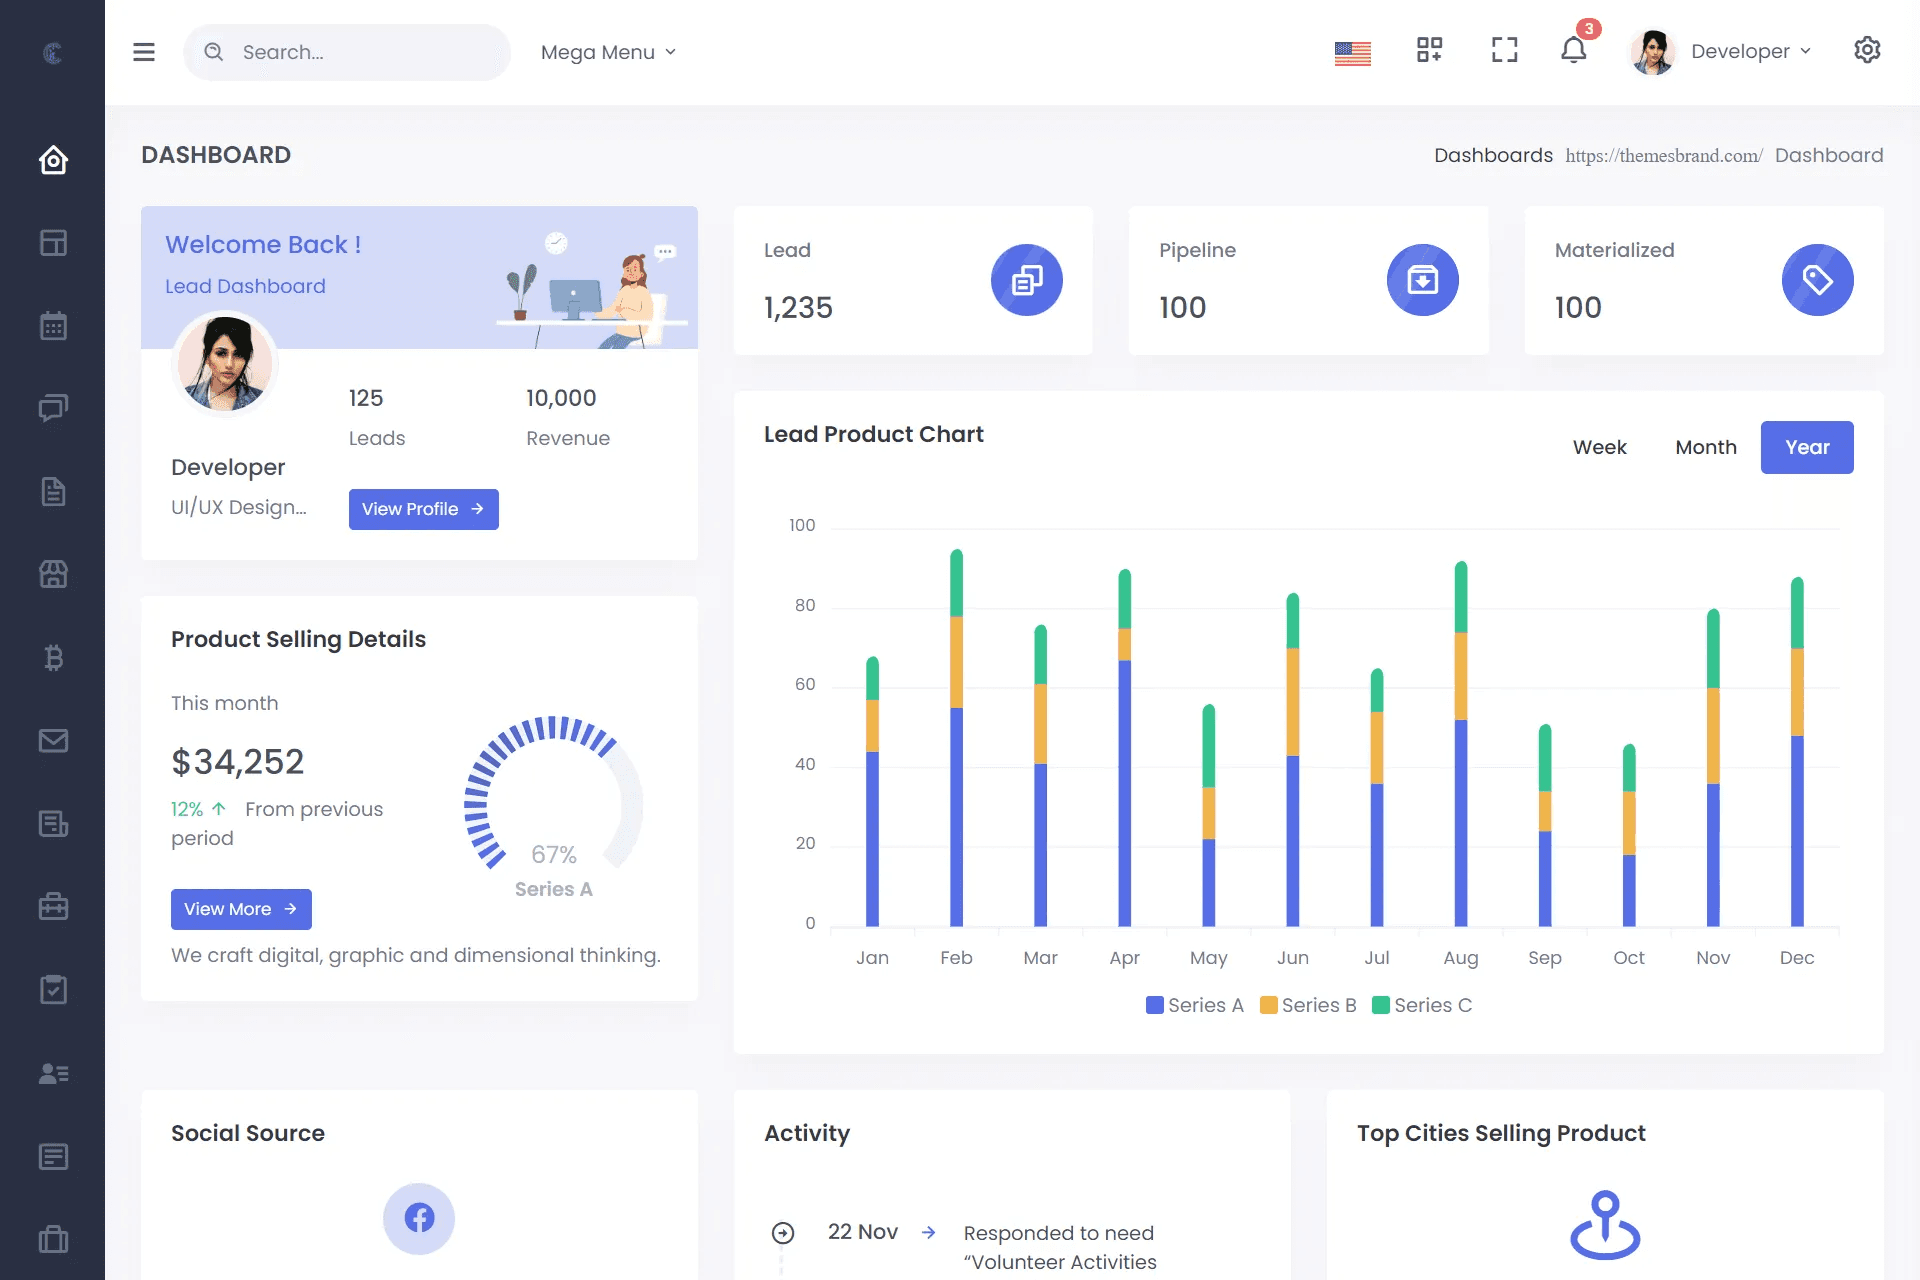Image resolution: width=1920 pixels, height=1280 pixels.
Task: Toggle the hamburger menu button
Action: click(144, 52)
